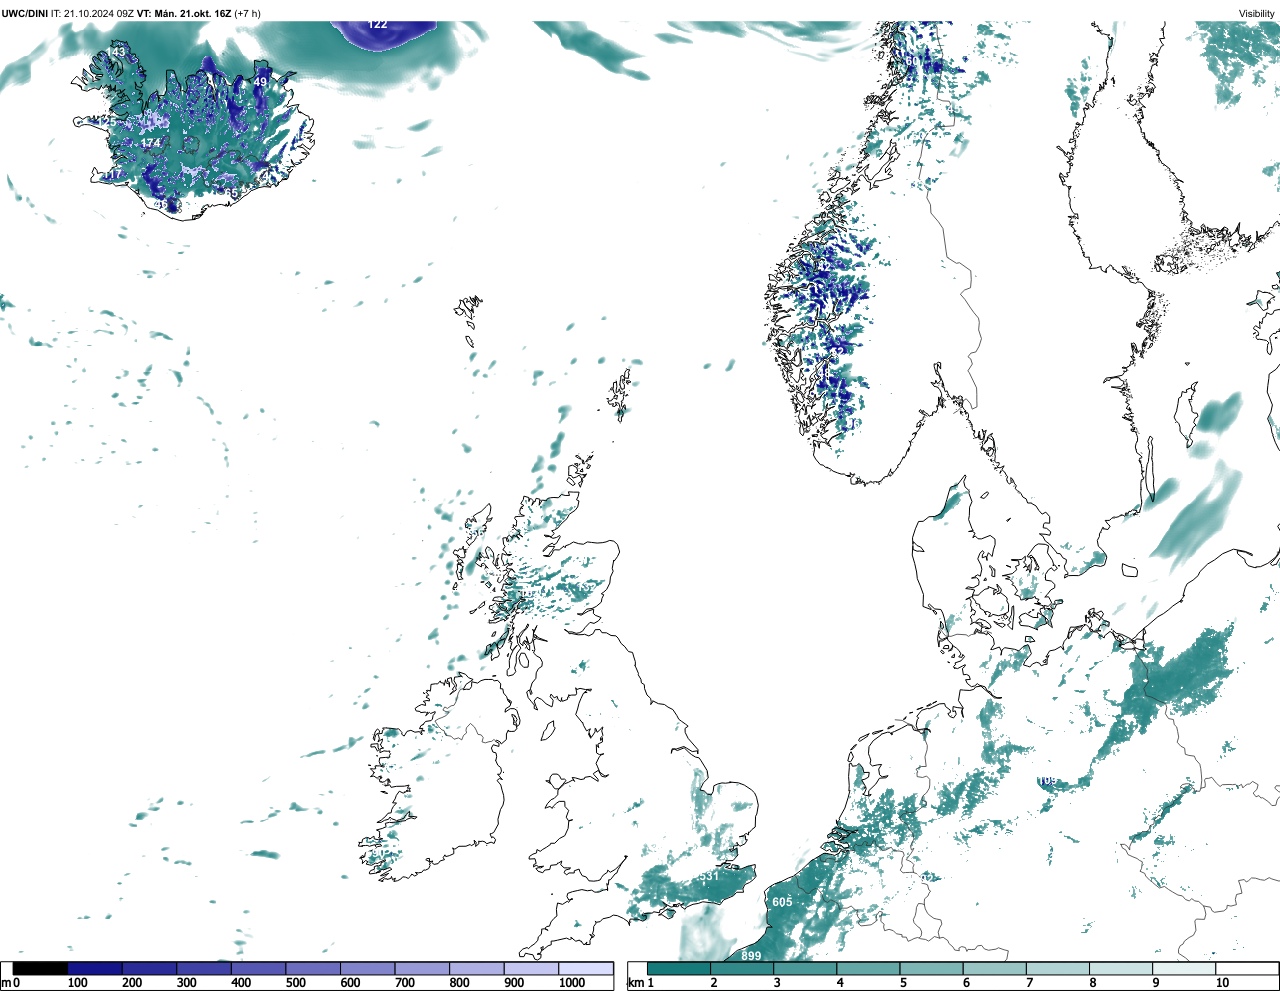Click the '605' value over northern France
Viewport: 1280px width, 991px height.
[x=782, y=902]
